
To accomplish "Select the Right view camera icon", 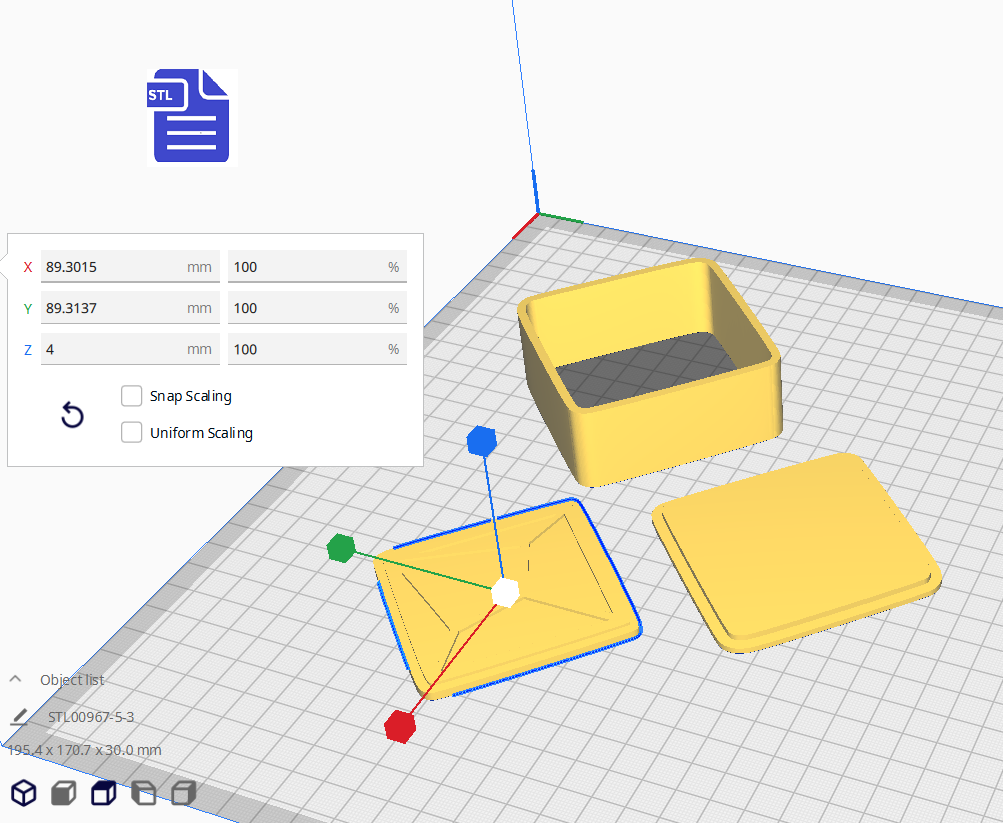I will [x=183, y=794].
